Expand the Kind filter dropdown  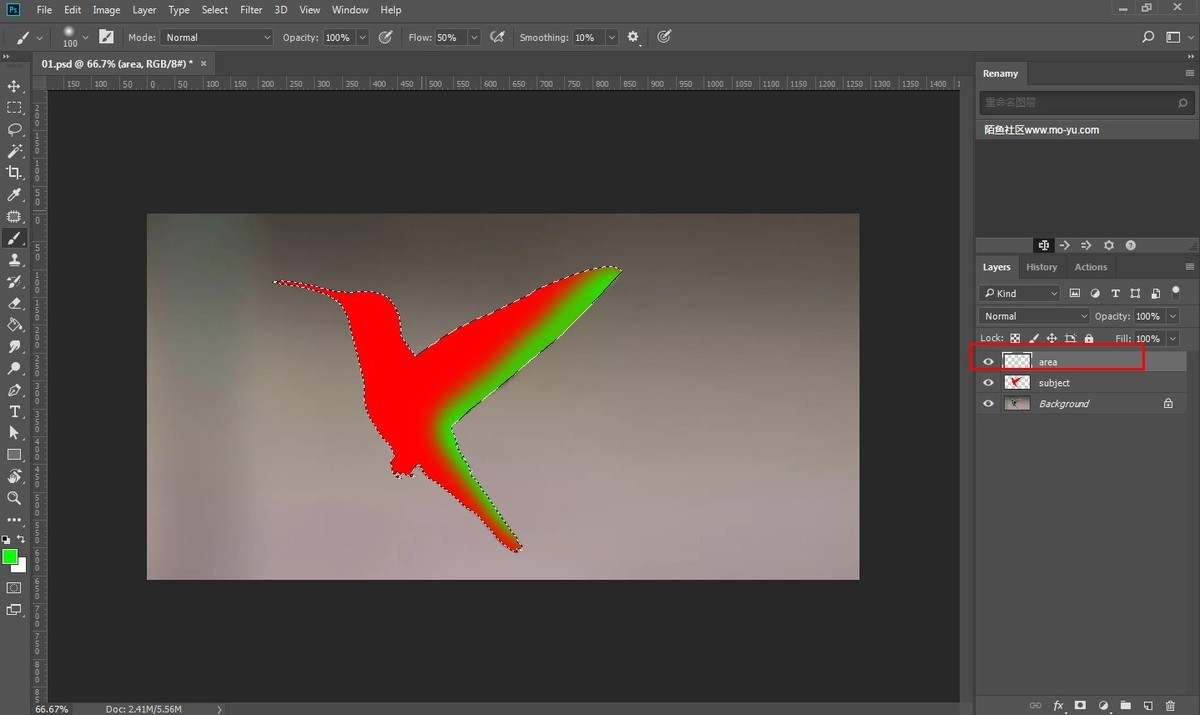1019,293
